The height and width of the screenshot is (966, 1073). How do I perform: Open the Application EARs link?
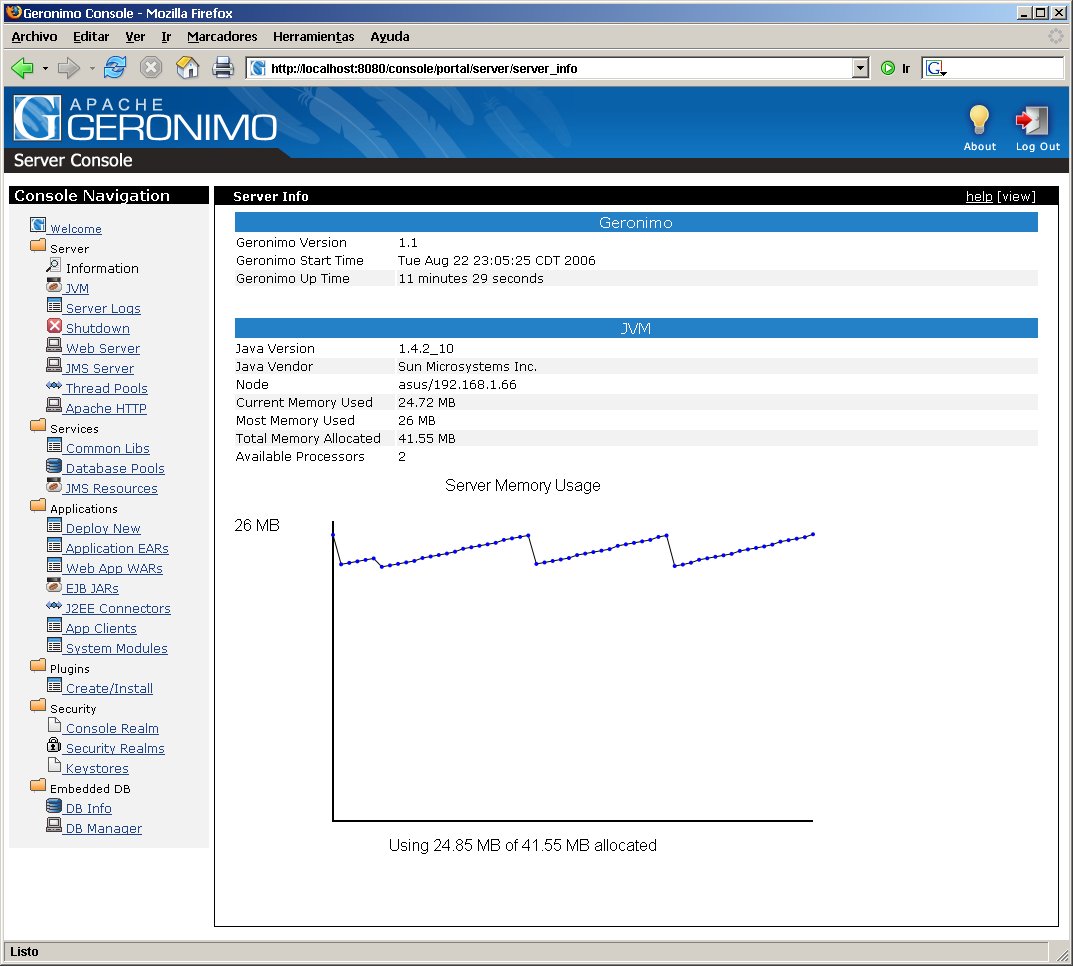click(x=116, y=549)
